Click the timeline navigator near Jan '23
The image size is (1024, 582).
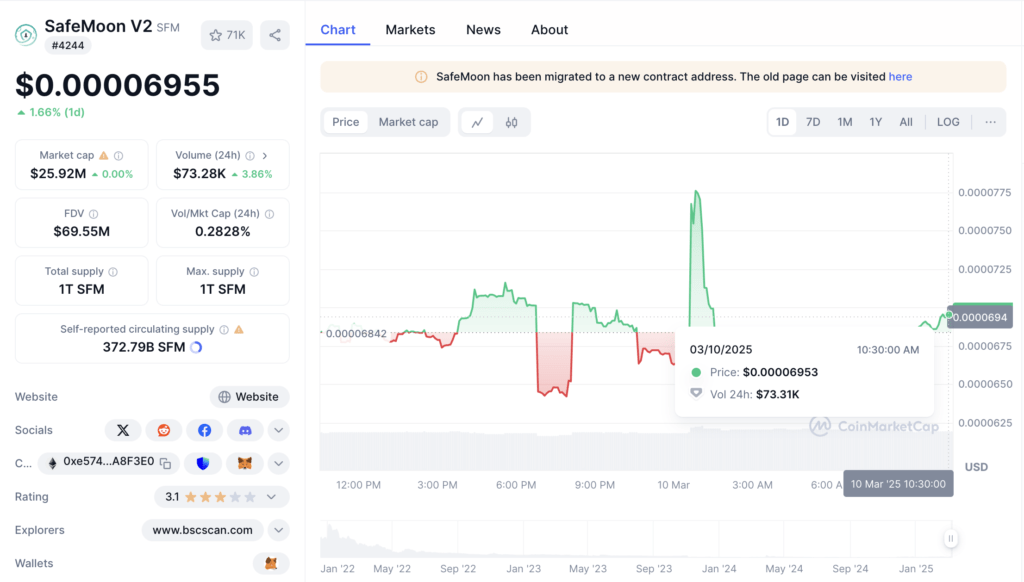pos(524,541)
